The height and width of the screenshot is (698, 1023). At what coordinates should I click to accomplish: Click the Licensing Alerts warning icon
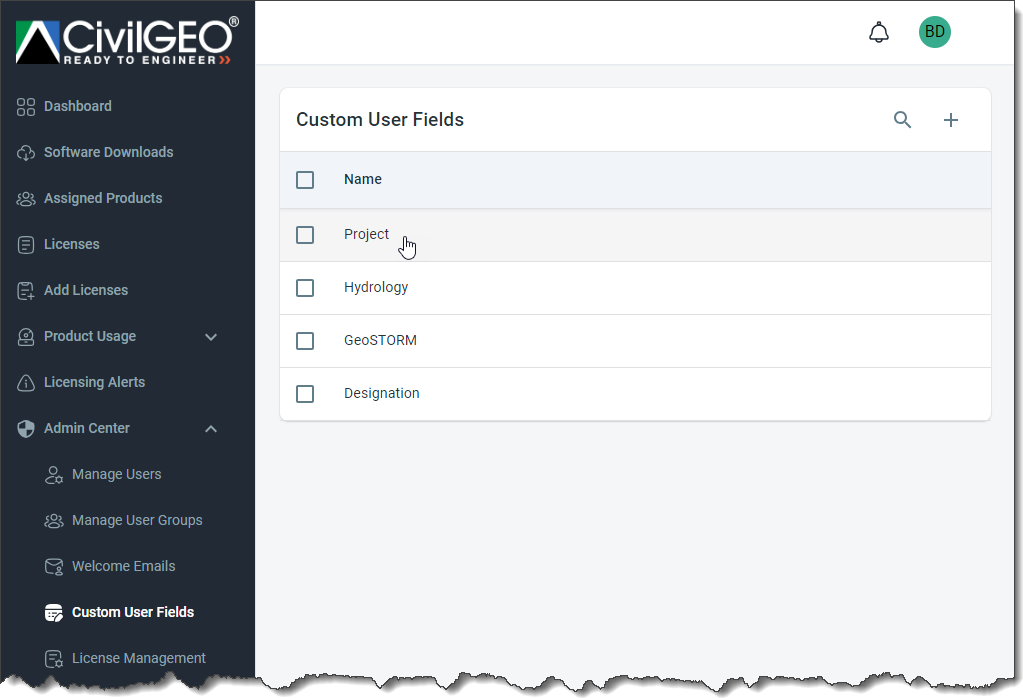[25, 383]
